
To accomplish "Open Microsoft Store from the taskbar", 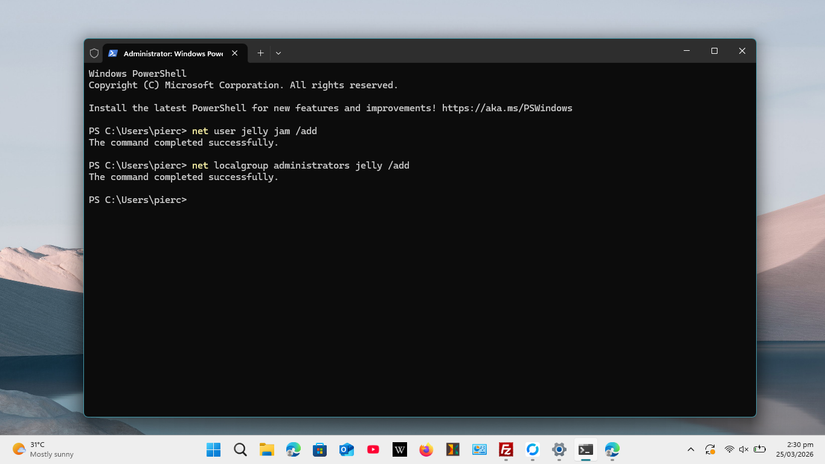I will [320, 449].
